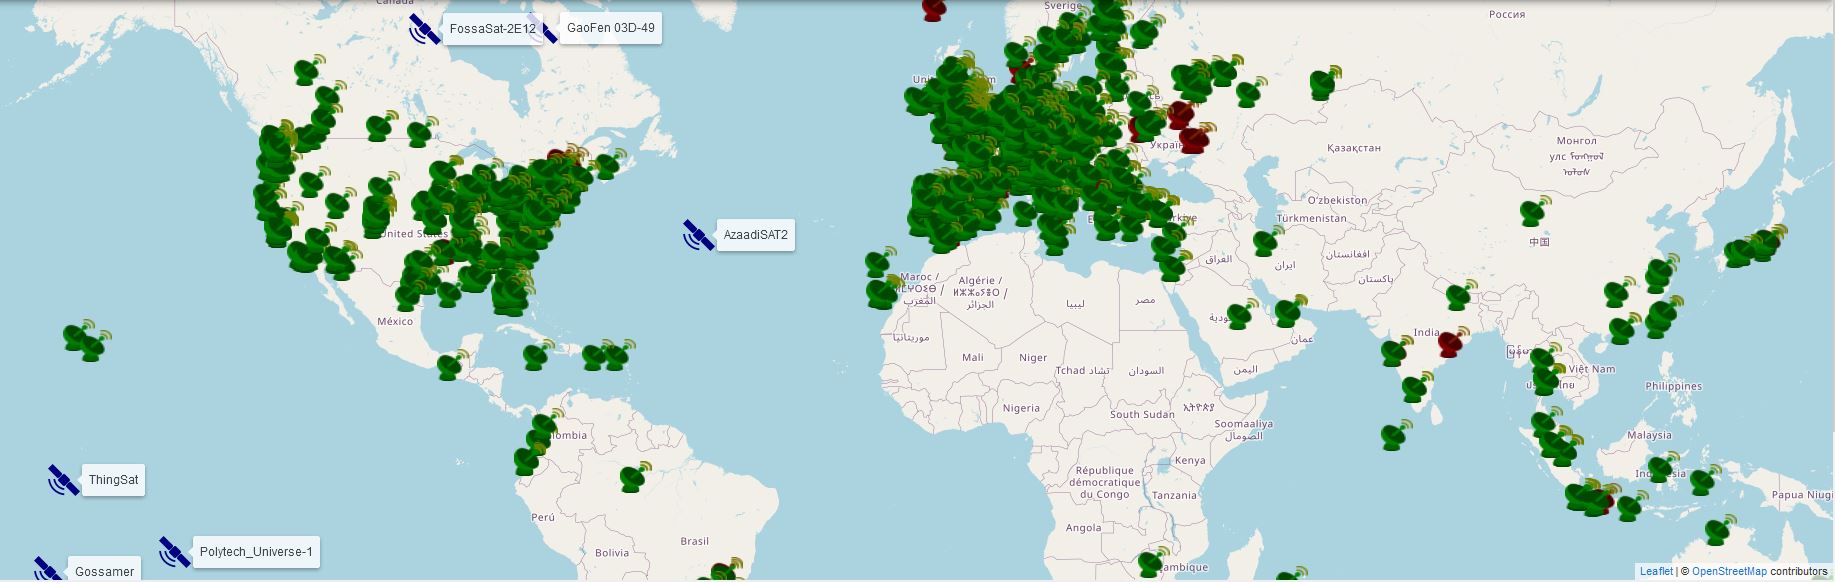Open the ground station marker in Iran

(1267, 242)
